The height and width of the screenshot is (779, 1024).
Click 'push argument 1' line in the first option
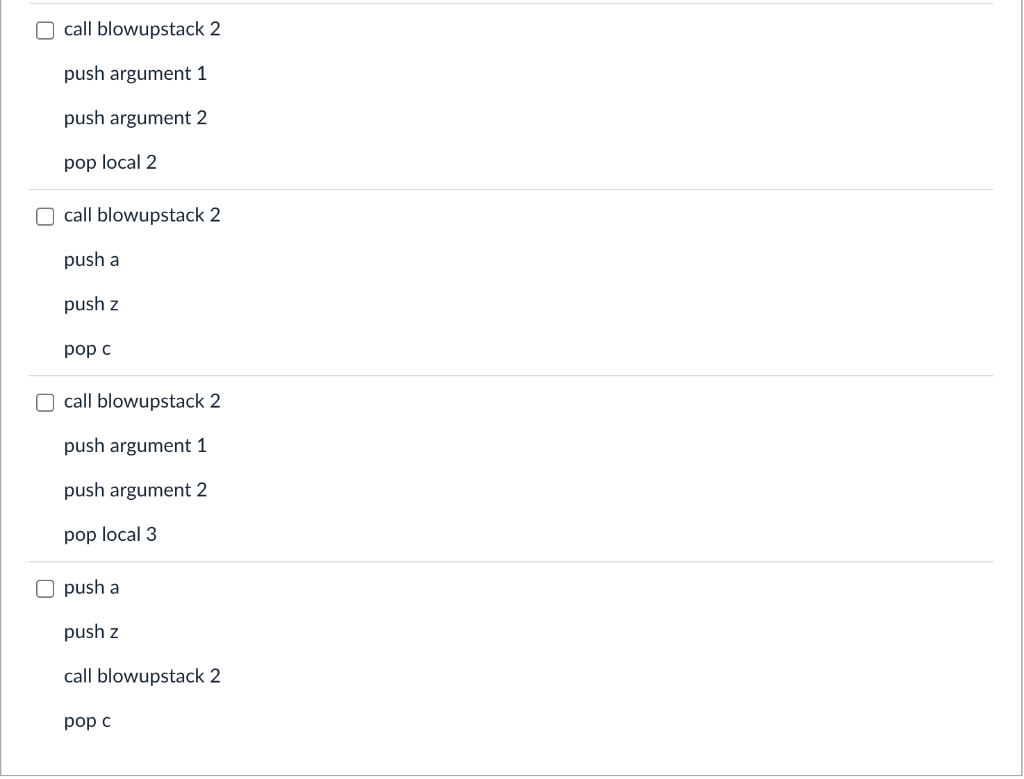point(135,74)
